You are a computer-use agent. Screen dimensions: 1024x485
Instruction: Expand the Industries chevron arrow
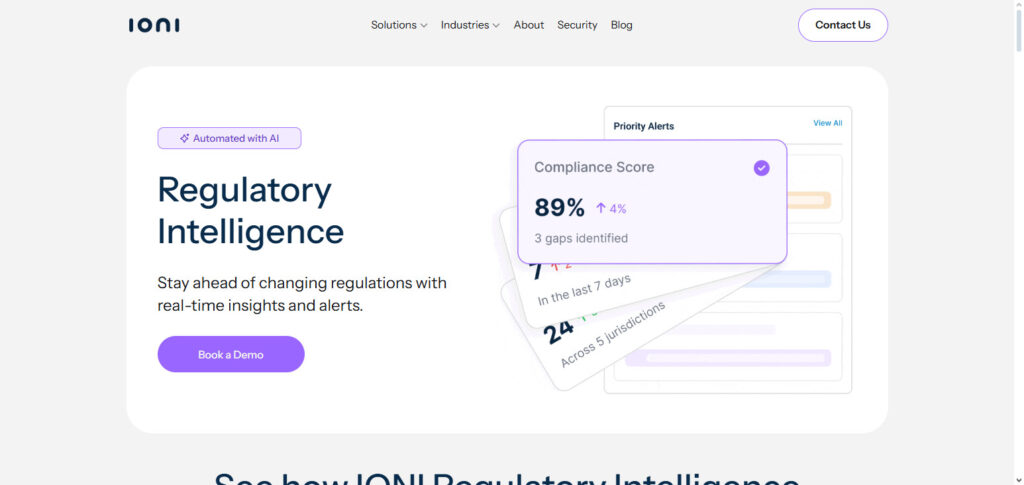(x=496, y=25)
